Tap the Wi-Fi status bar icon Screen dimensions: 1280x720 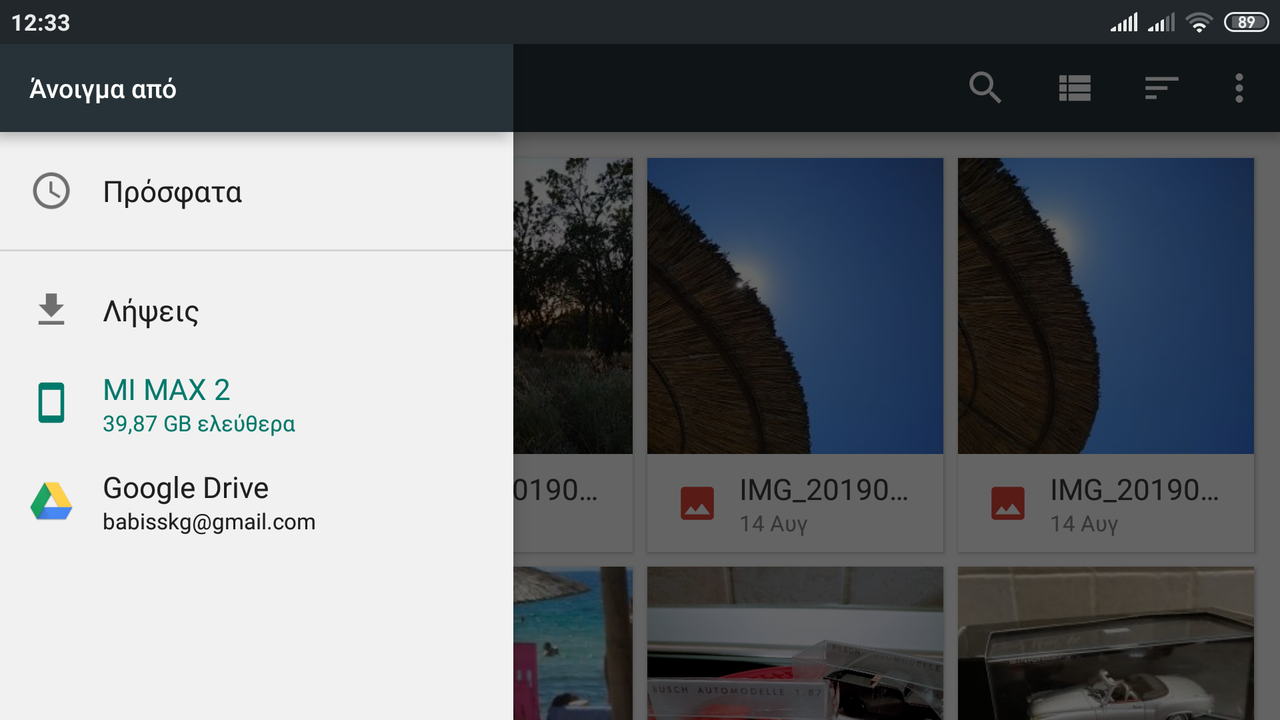point(1199,22)
